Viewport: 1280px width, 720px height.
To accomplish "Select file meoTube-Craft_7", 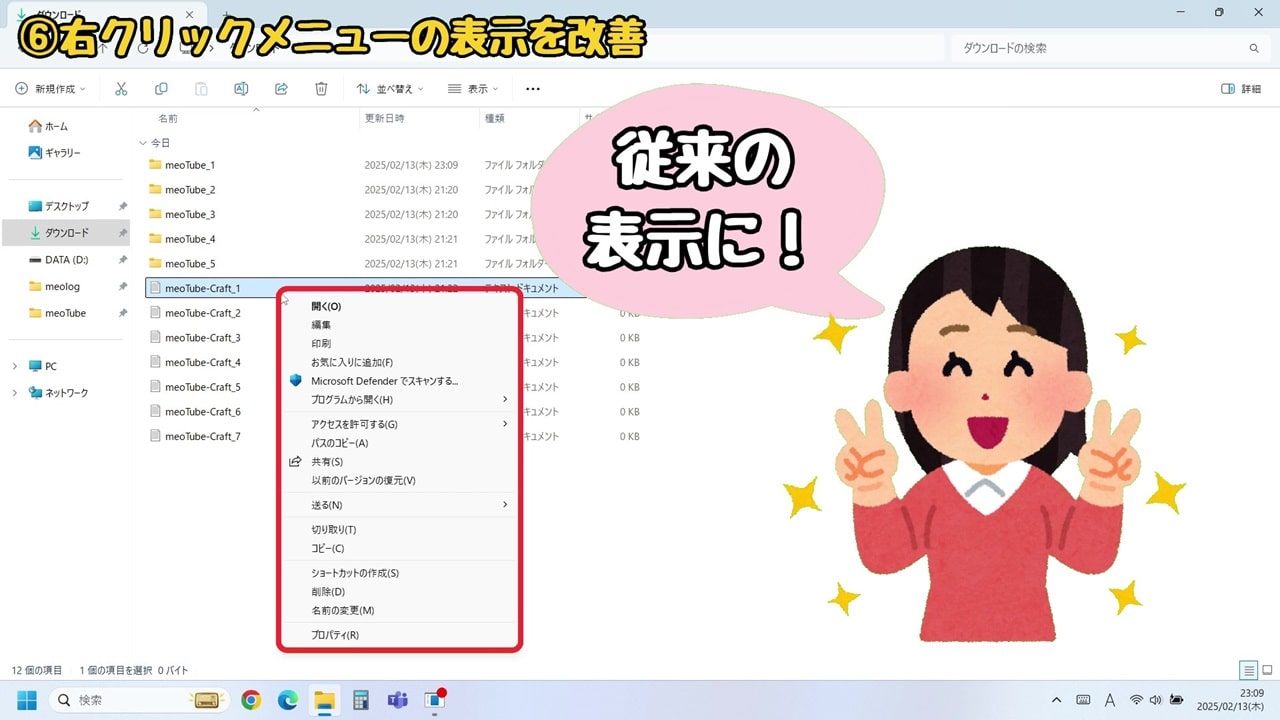I will [x=203, y=436].
